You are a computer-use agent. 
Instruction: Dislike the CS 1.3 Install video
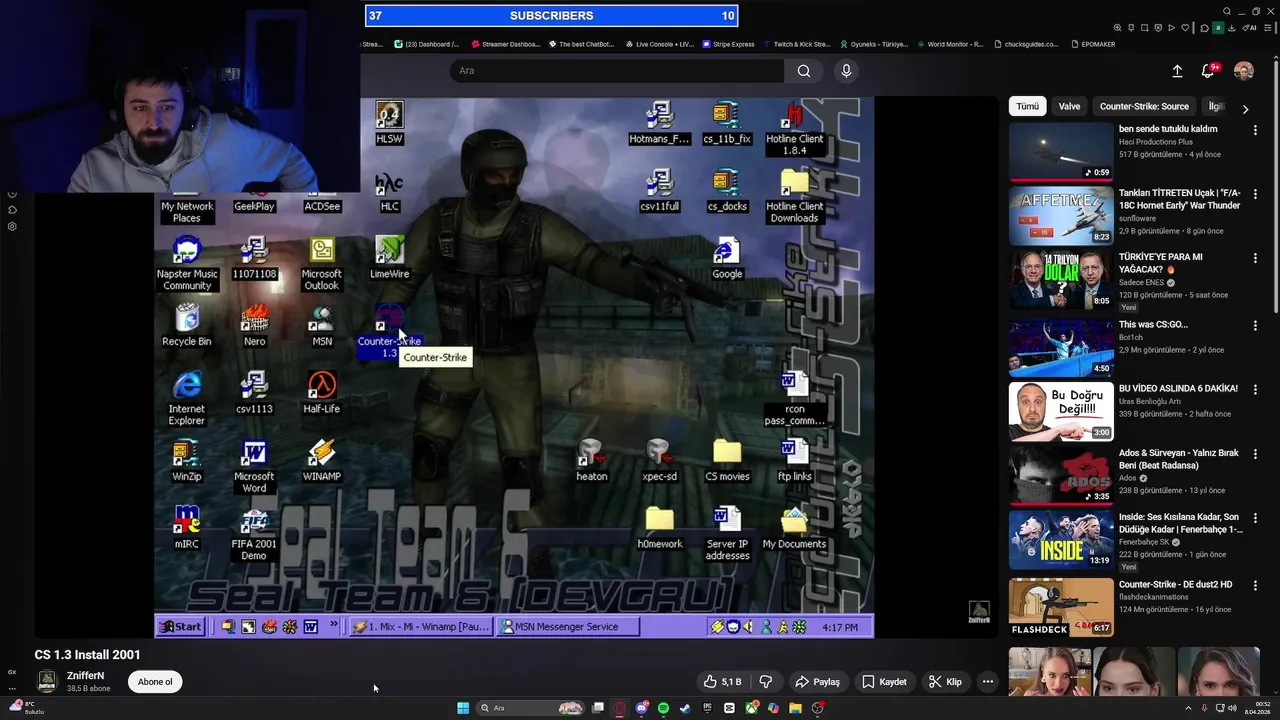[766, 682]
